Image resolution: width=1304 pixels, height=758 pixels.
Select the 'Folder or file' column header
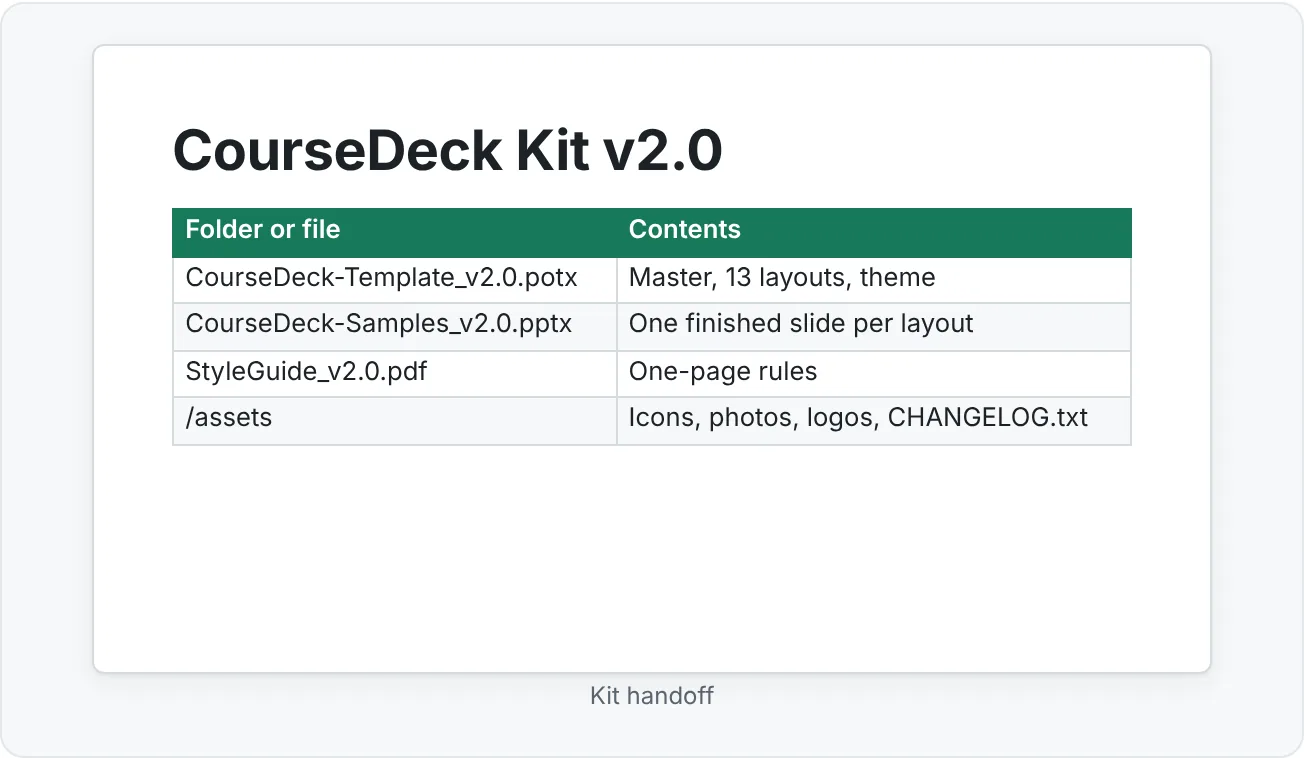point(394,230)
